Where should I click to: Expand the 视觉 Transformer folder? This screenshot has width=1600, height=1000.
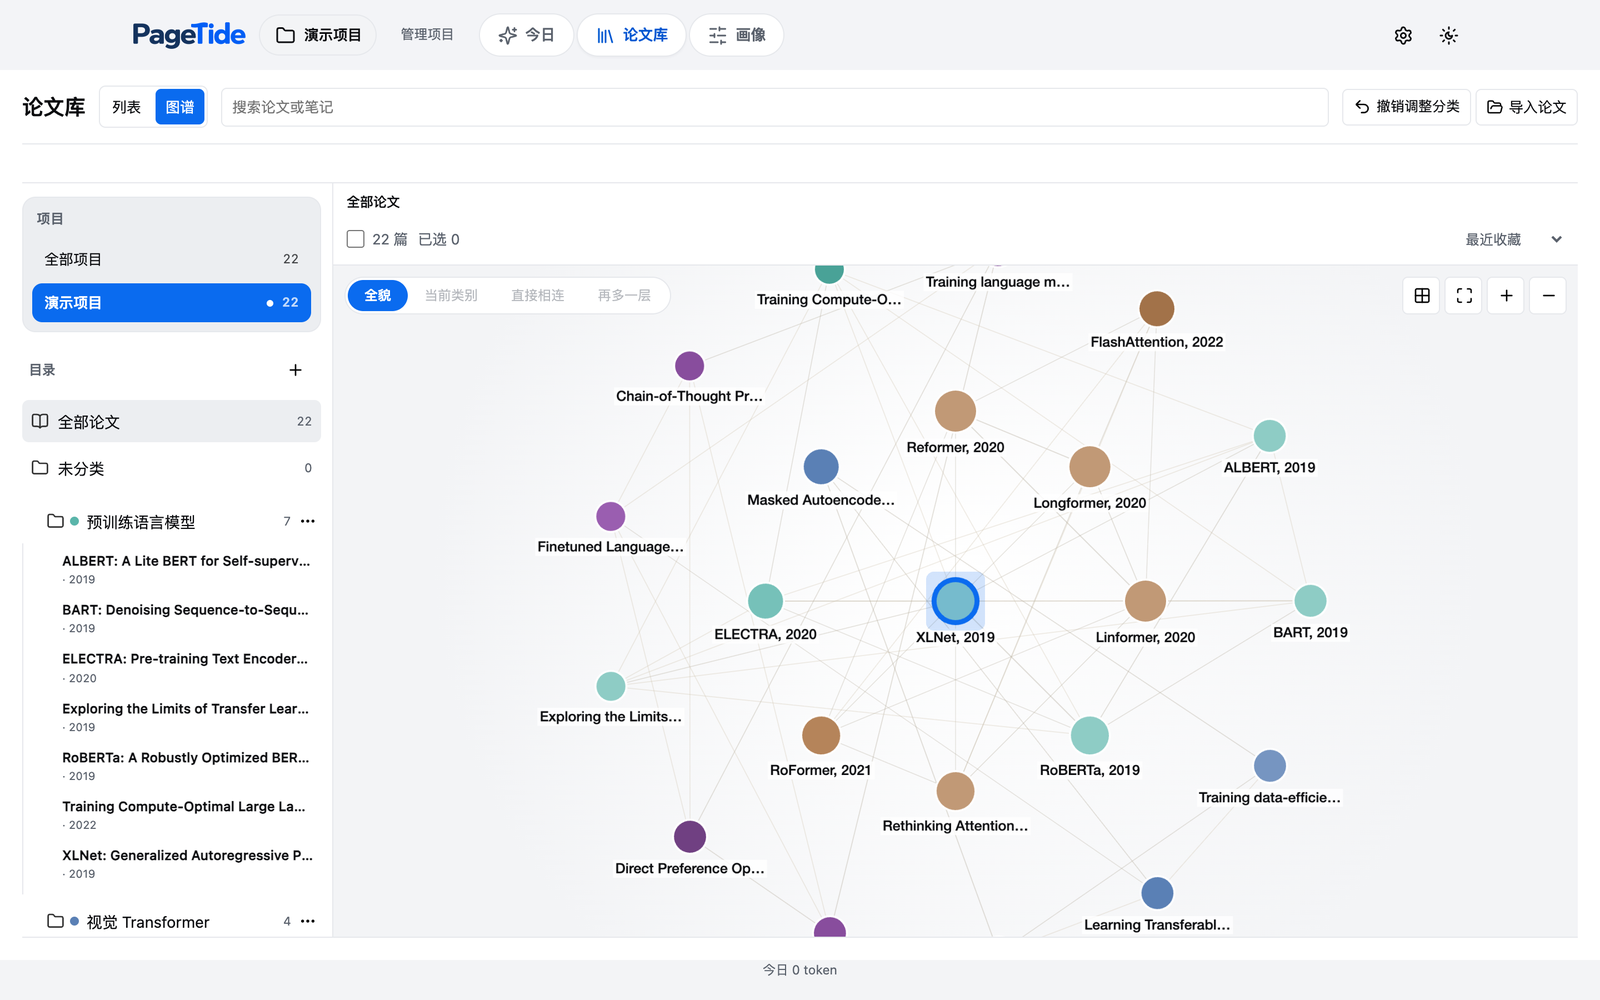click(x=55, y=921)
